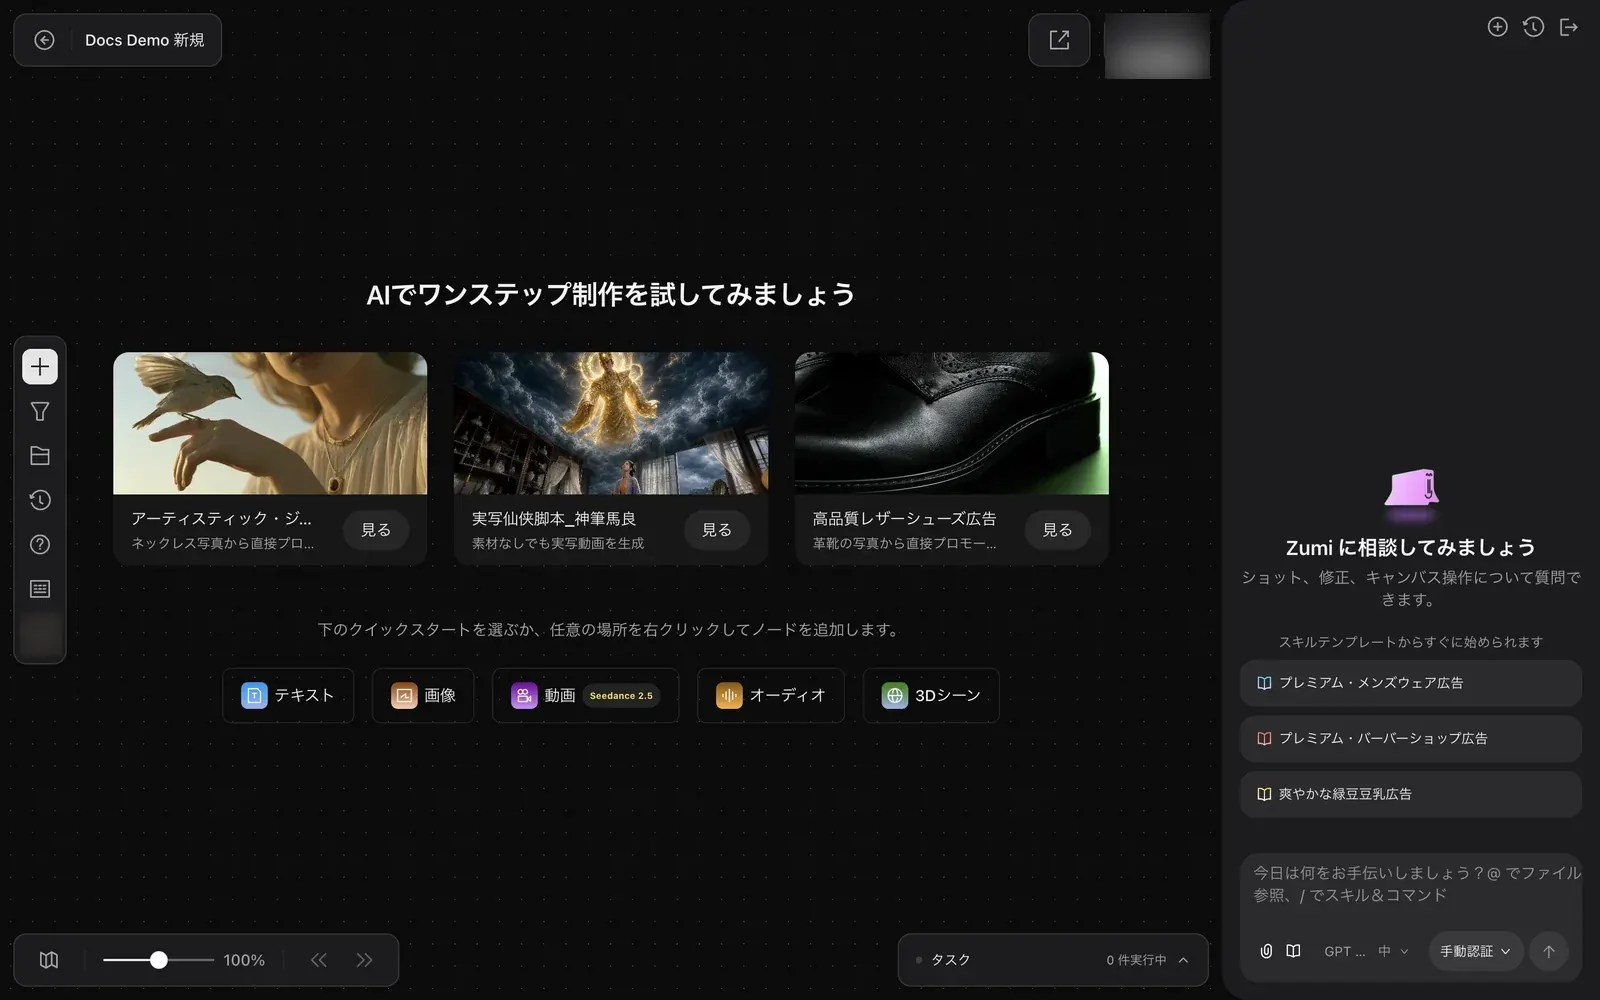The image size is (1600, 1000).
Task: Click the 0 件実行中 status text
Action: [1136, 960]
